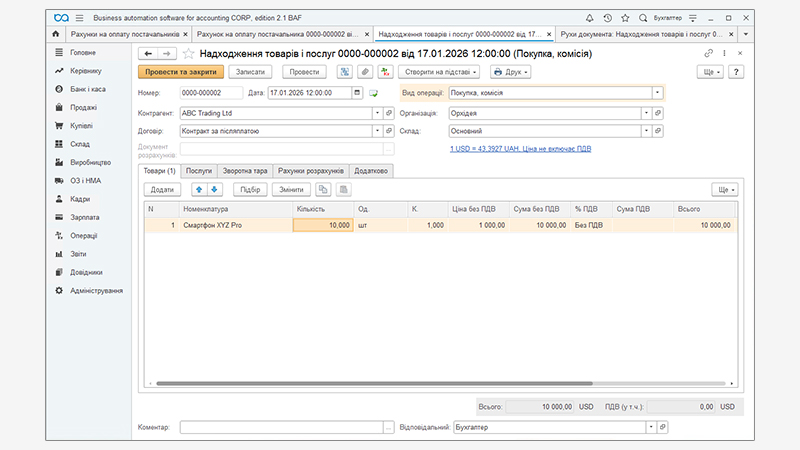
Task: Expand the Вид операції dropdown
Action: [657, 92]
